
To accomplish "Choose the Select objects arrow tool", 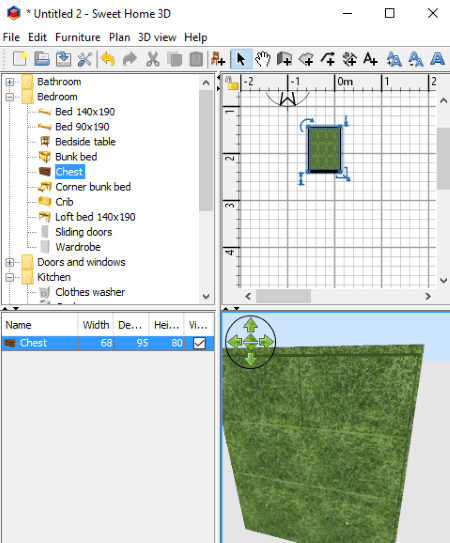I will coord(241,59).
